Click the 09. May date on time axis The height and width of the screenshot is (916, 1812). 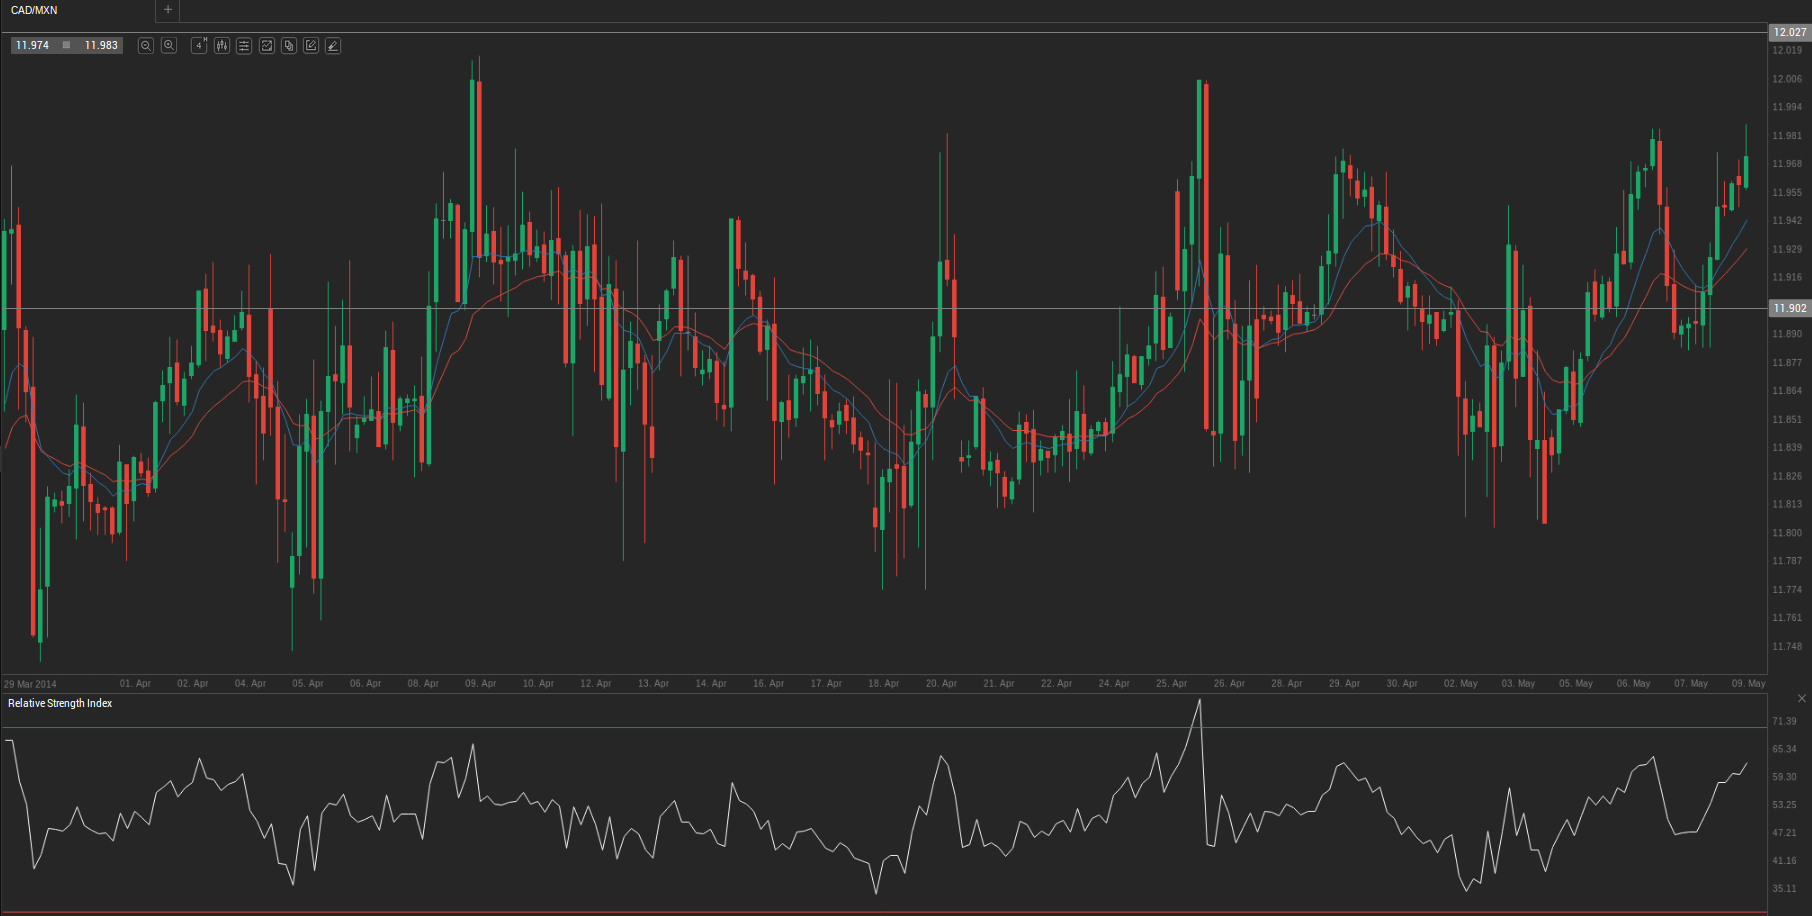(1748, 684)
